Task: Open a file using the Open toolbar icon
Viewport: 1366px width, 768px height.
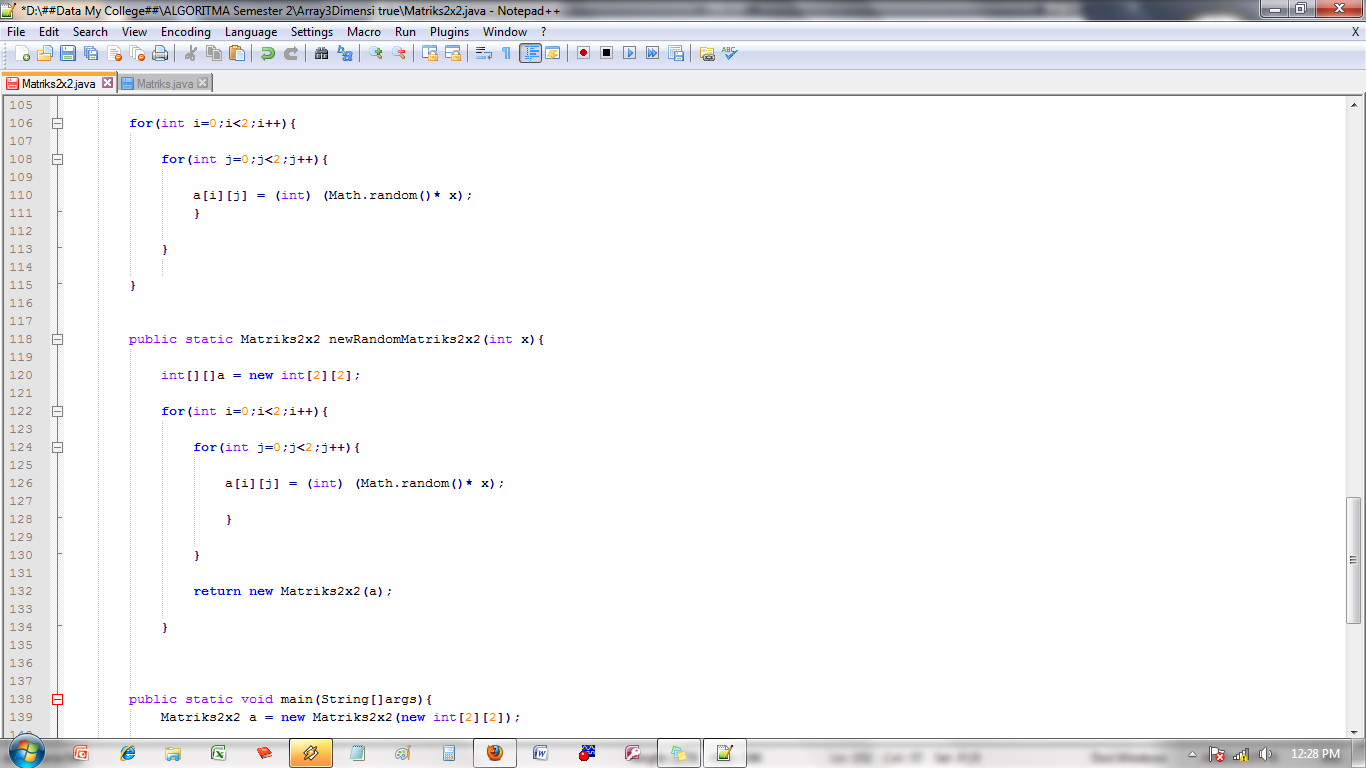Action: [x=47, y=53]
